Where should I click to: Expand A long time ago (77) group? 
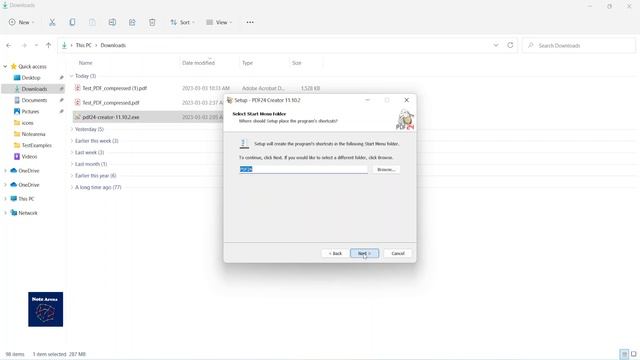click(72, 187)
